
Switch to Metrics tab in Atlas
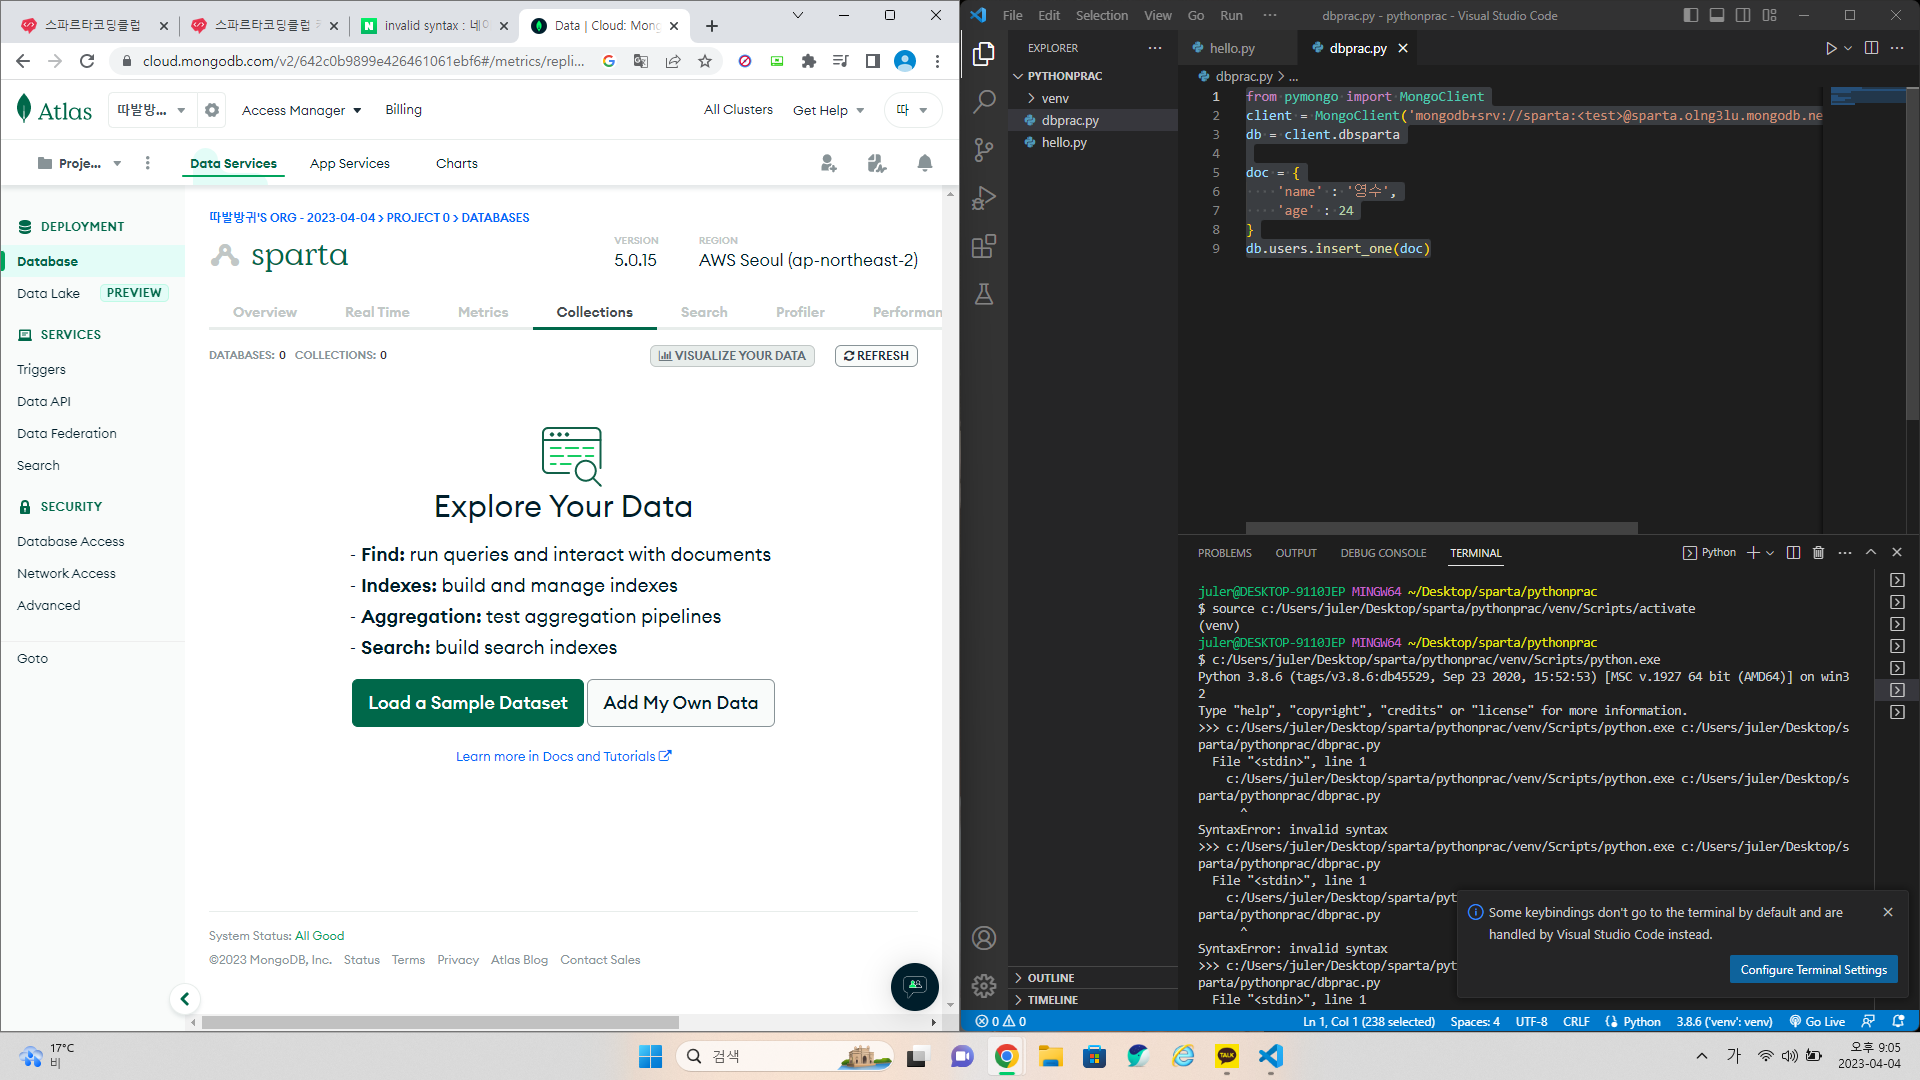coord(483,312)
